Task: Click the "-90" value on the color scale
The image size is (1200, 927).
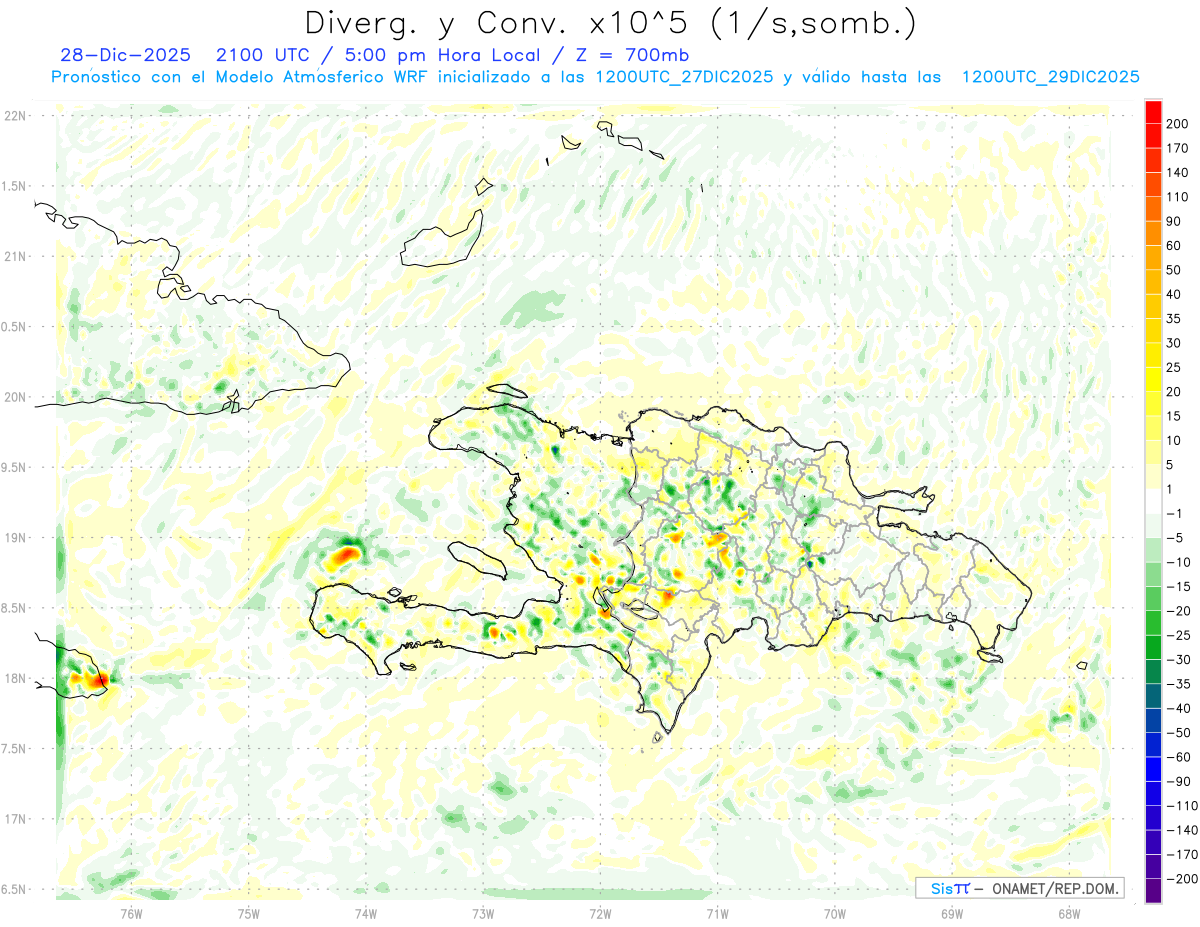Action: (x=1177, y=781)
